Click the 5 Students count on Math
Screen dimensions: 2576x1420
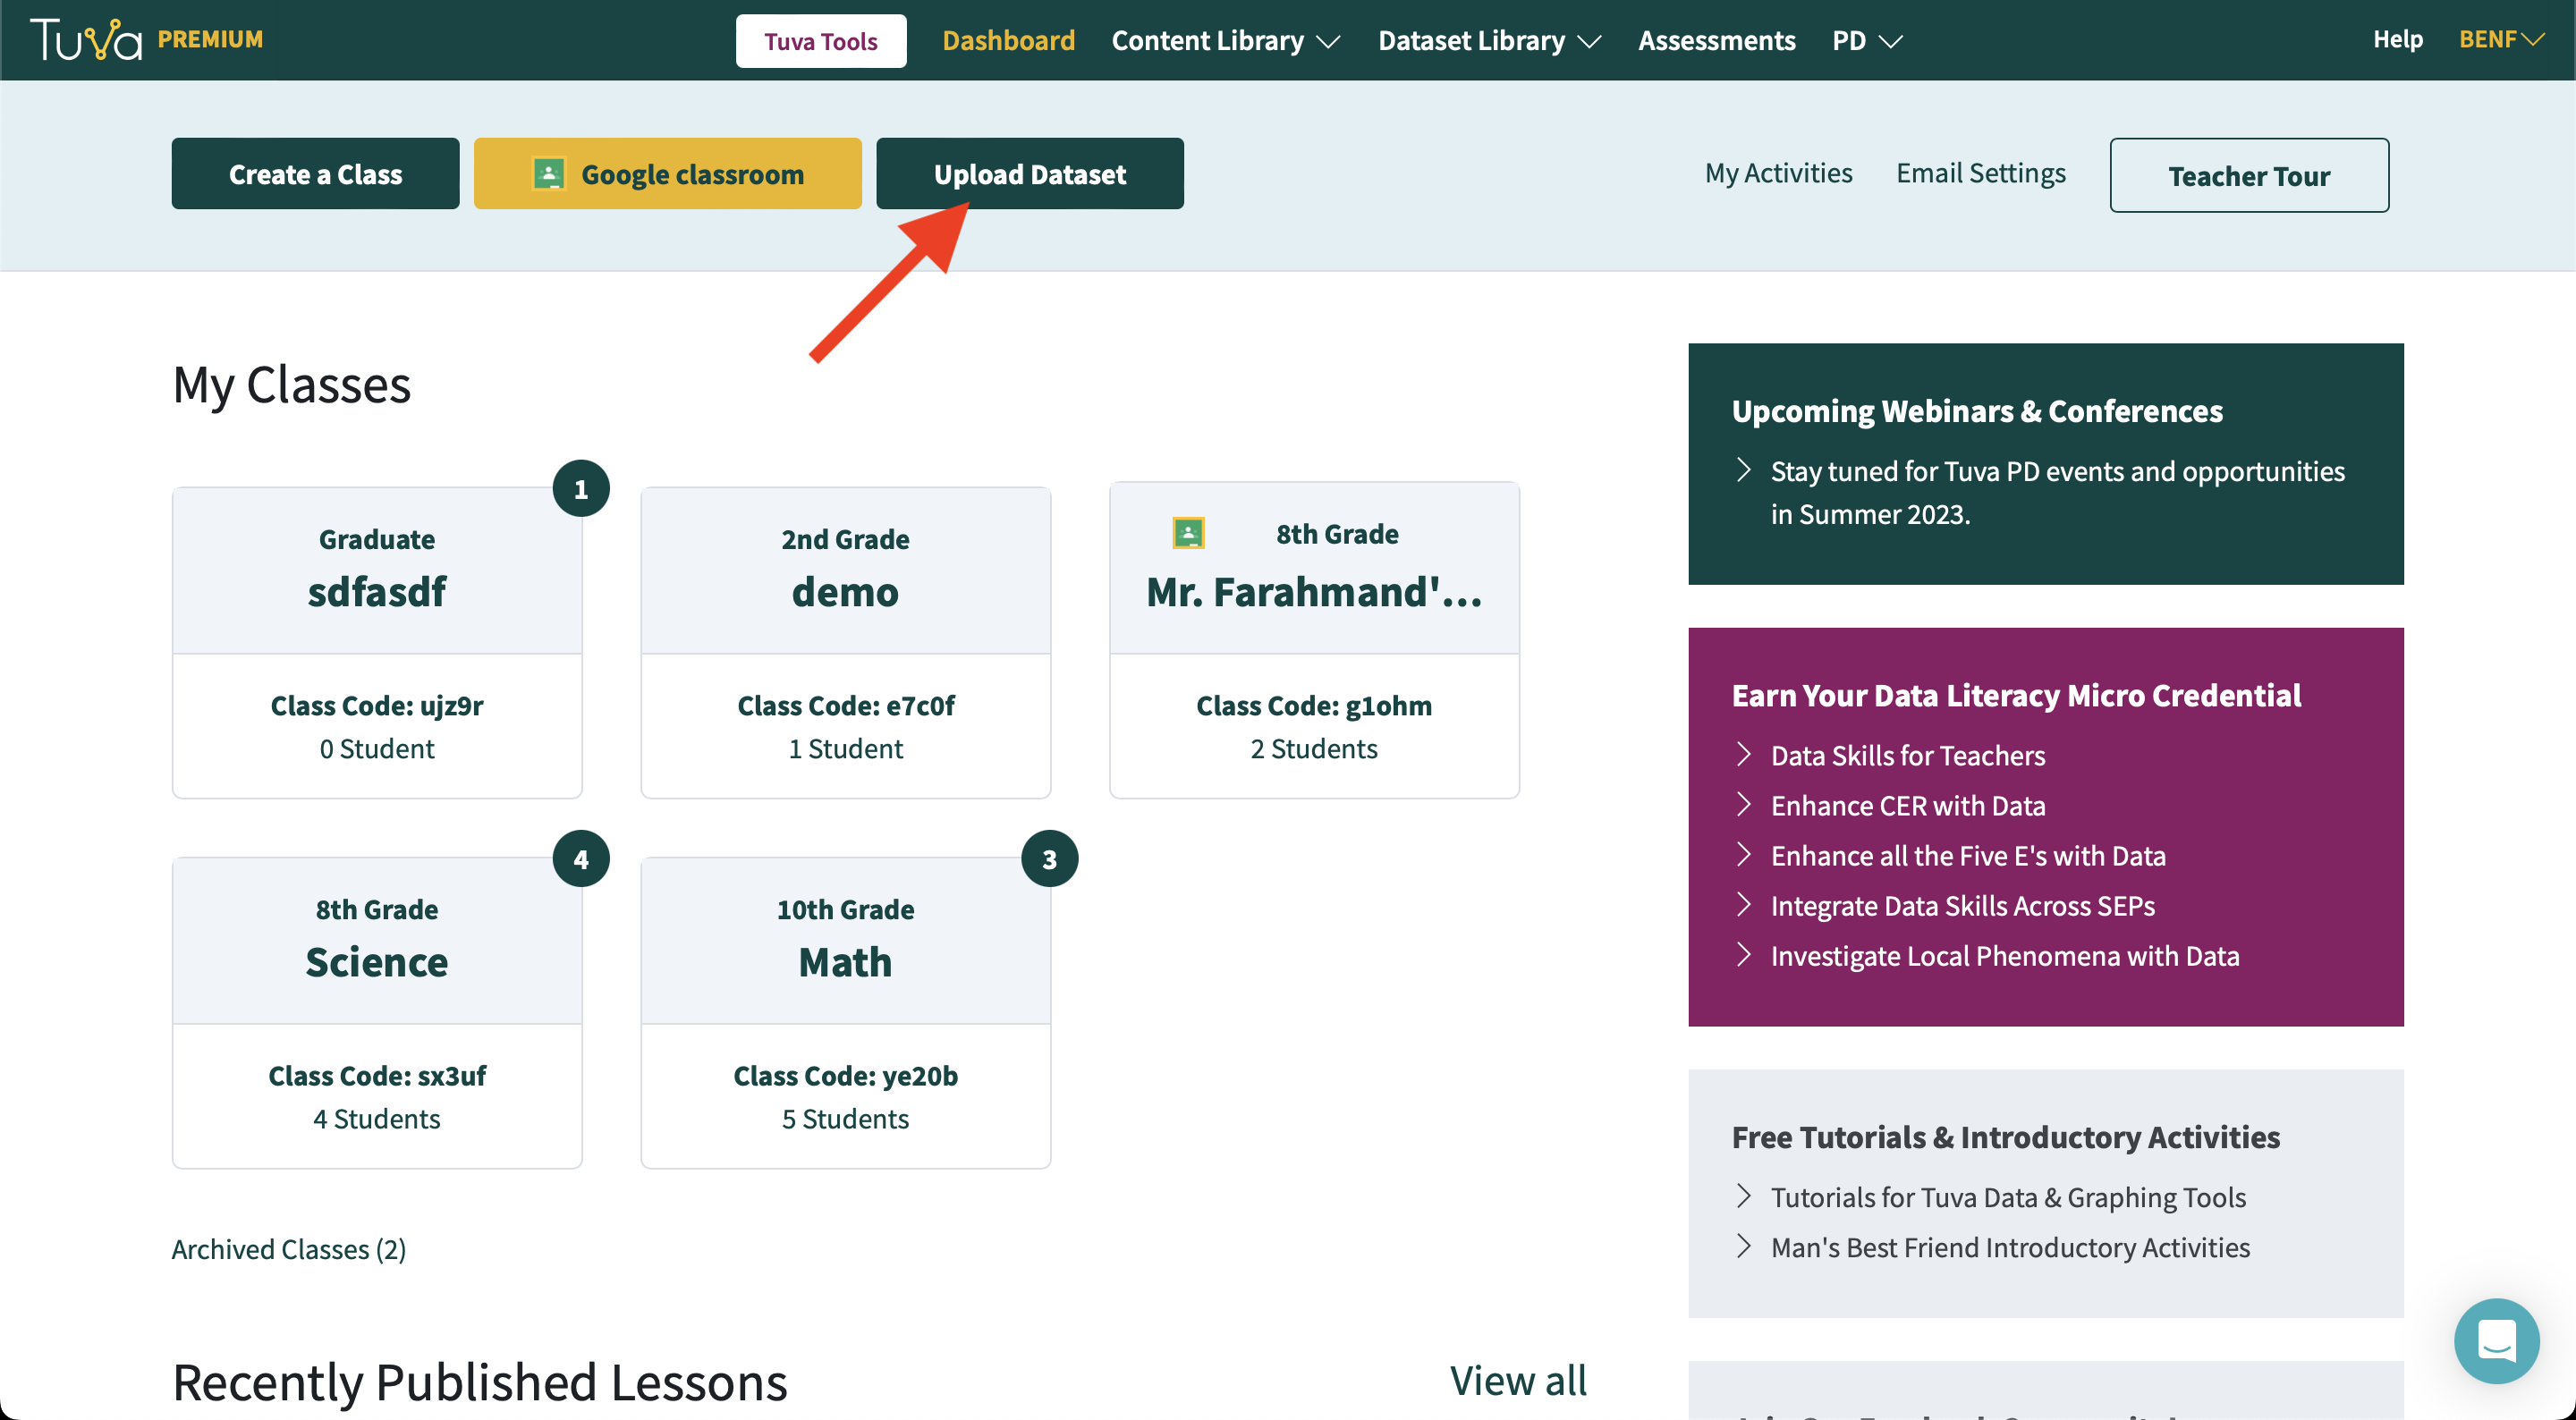point(845,1119)
